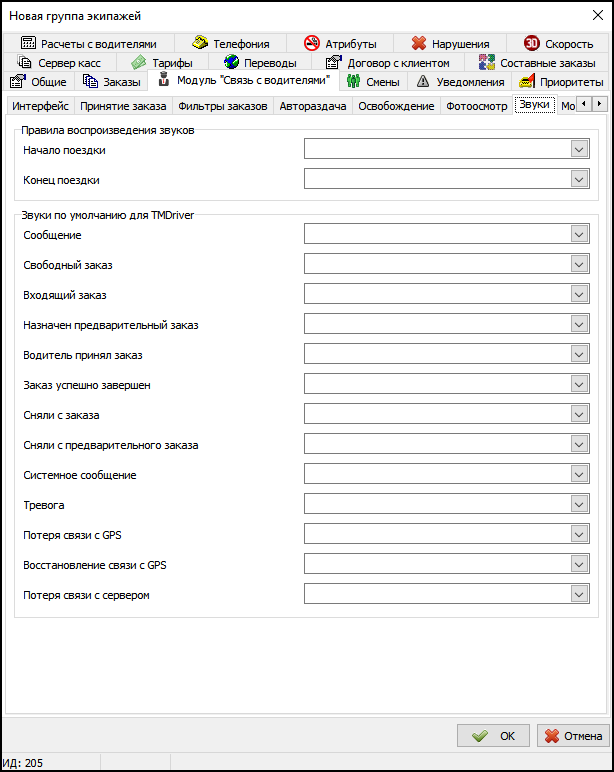This screenshot has width=614, height=772.
Task: Open the Приоритеты tab icon
Action: coord(527,82)
